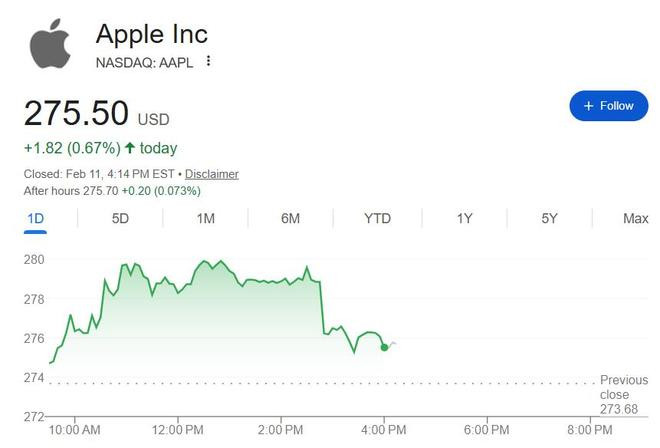The width and height of the screenshot is (660, 448).
Task: View the 1Y chart tab
Action: [x=464, y=218]
